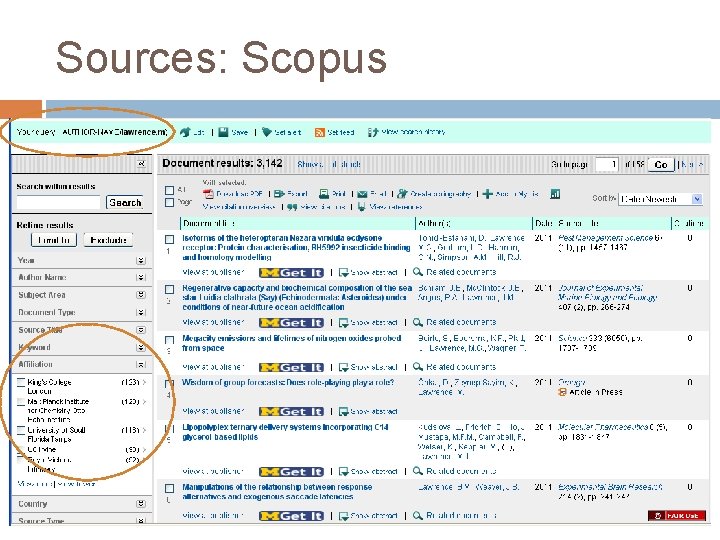Click the Save floppy disk icon
Screen dimensions: 720x540
[223, 132]
